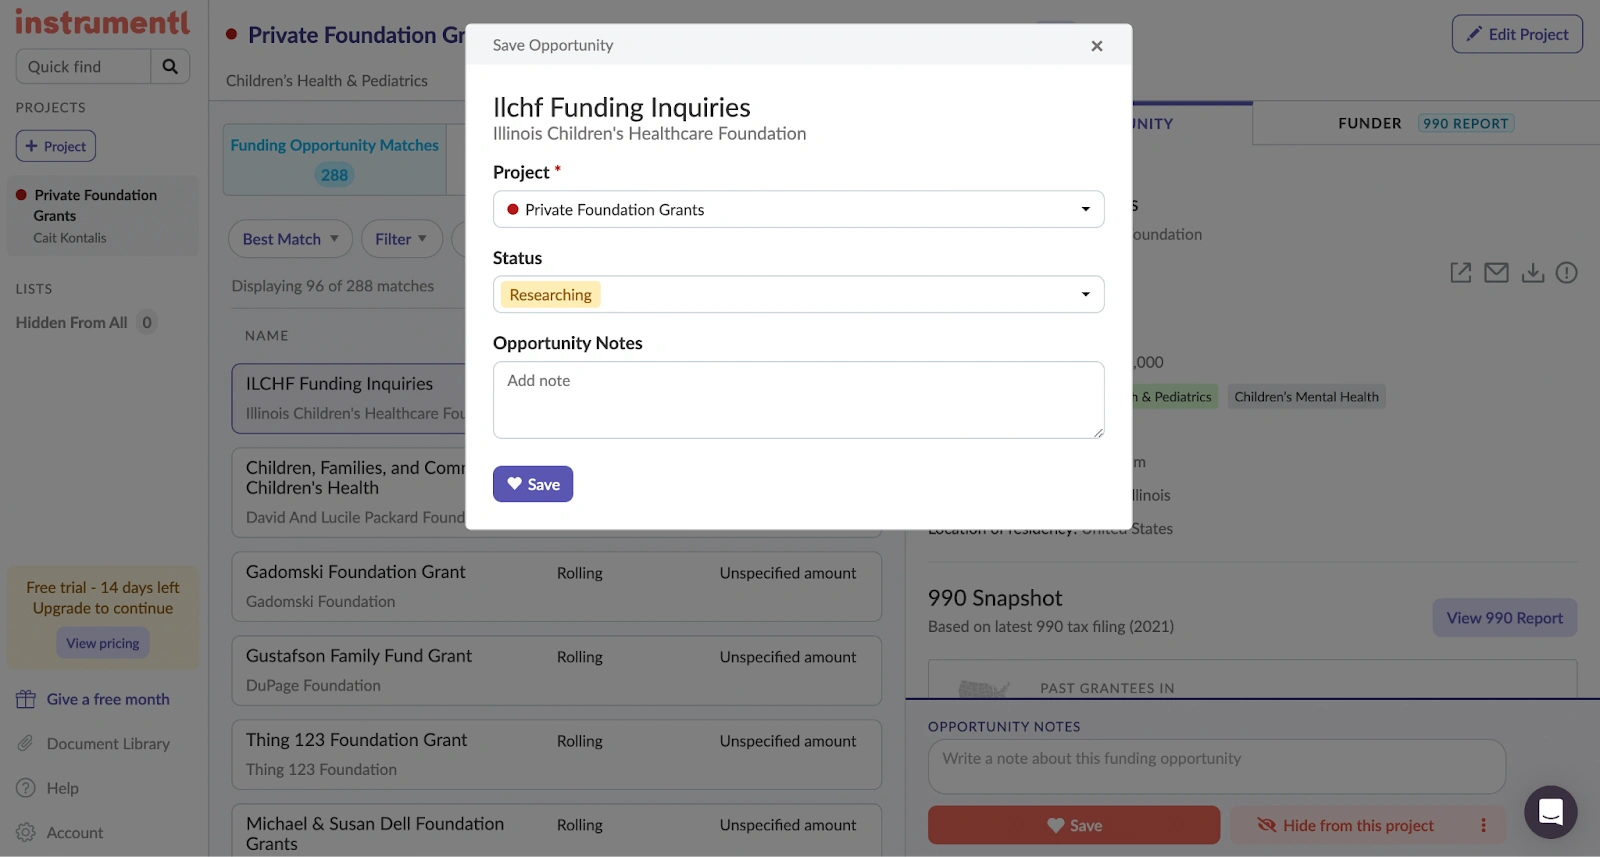
Task: Click the gear icon next to Account
Action: pos(24,832)
